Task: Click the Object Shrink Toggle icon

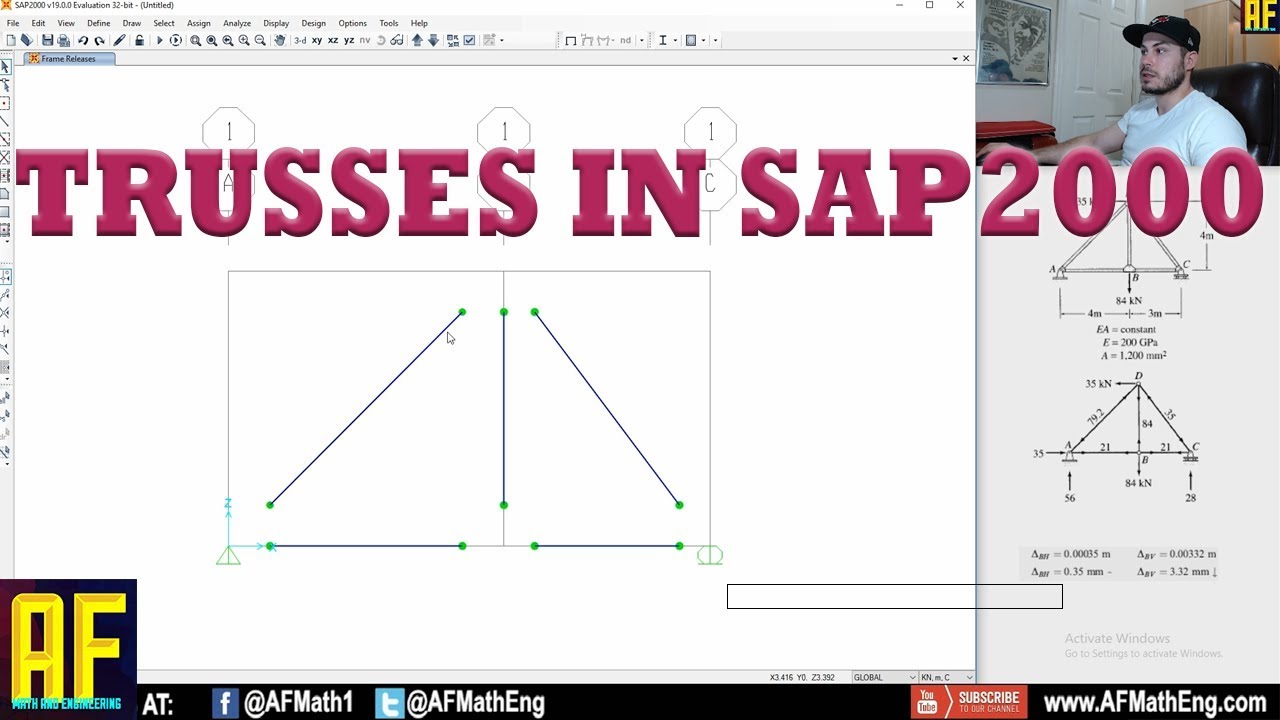Action: point(453,40)
